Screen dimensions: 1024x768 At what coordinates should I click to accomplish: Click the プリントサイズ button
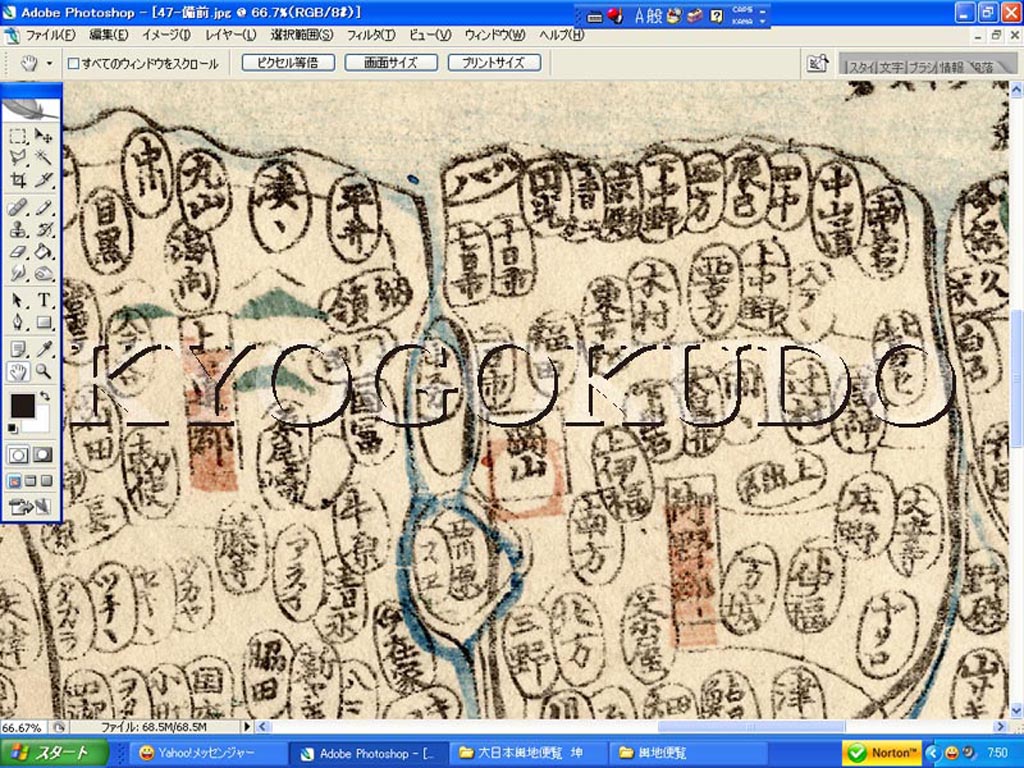coord(494,63)
